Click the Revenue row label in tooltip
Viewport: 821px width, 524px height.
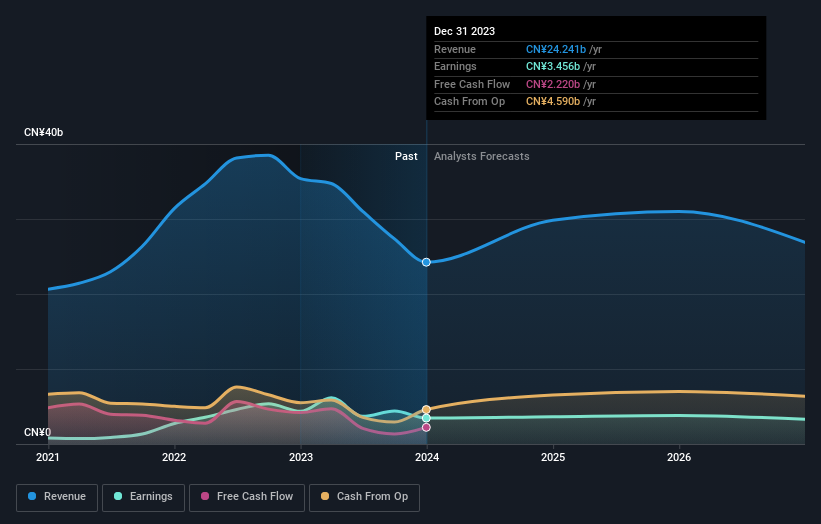pyautogui.click(x=455, y=49)
